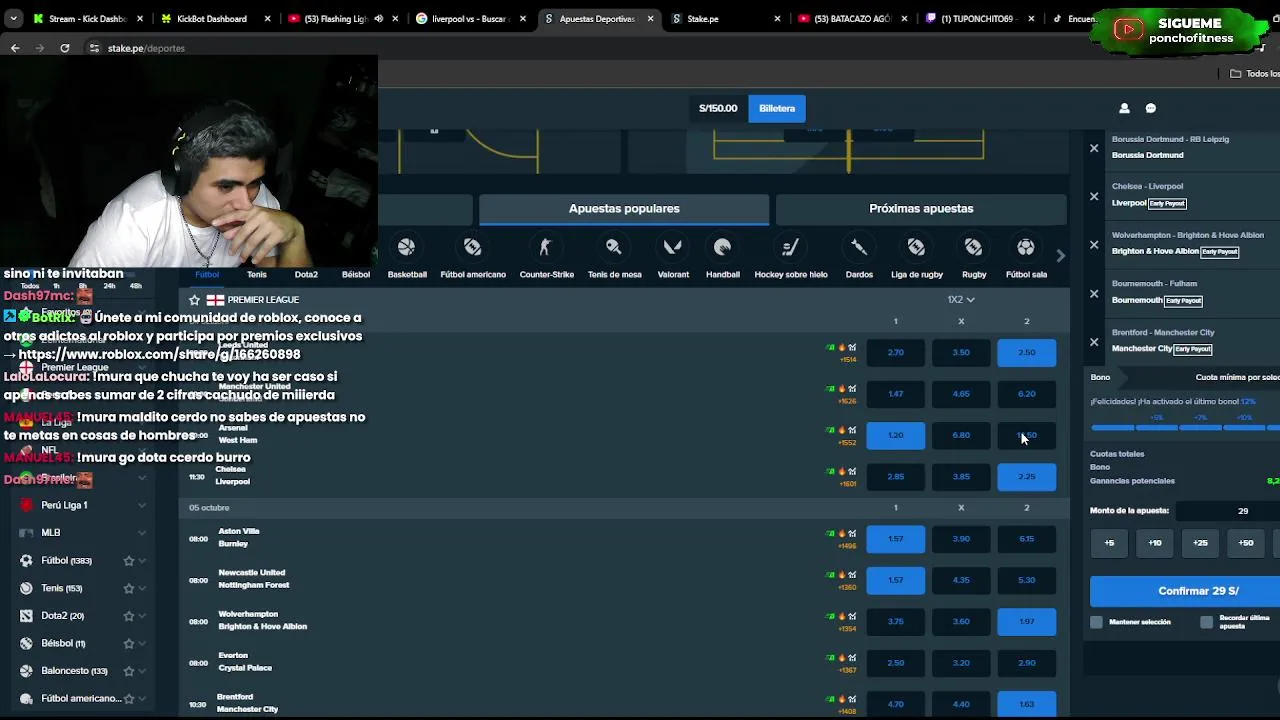The image size is (1280, 720).
Task: Click the bonus progress bar
Action: tap(1185, 428)
